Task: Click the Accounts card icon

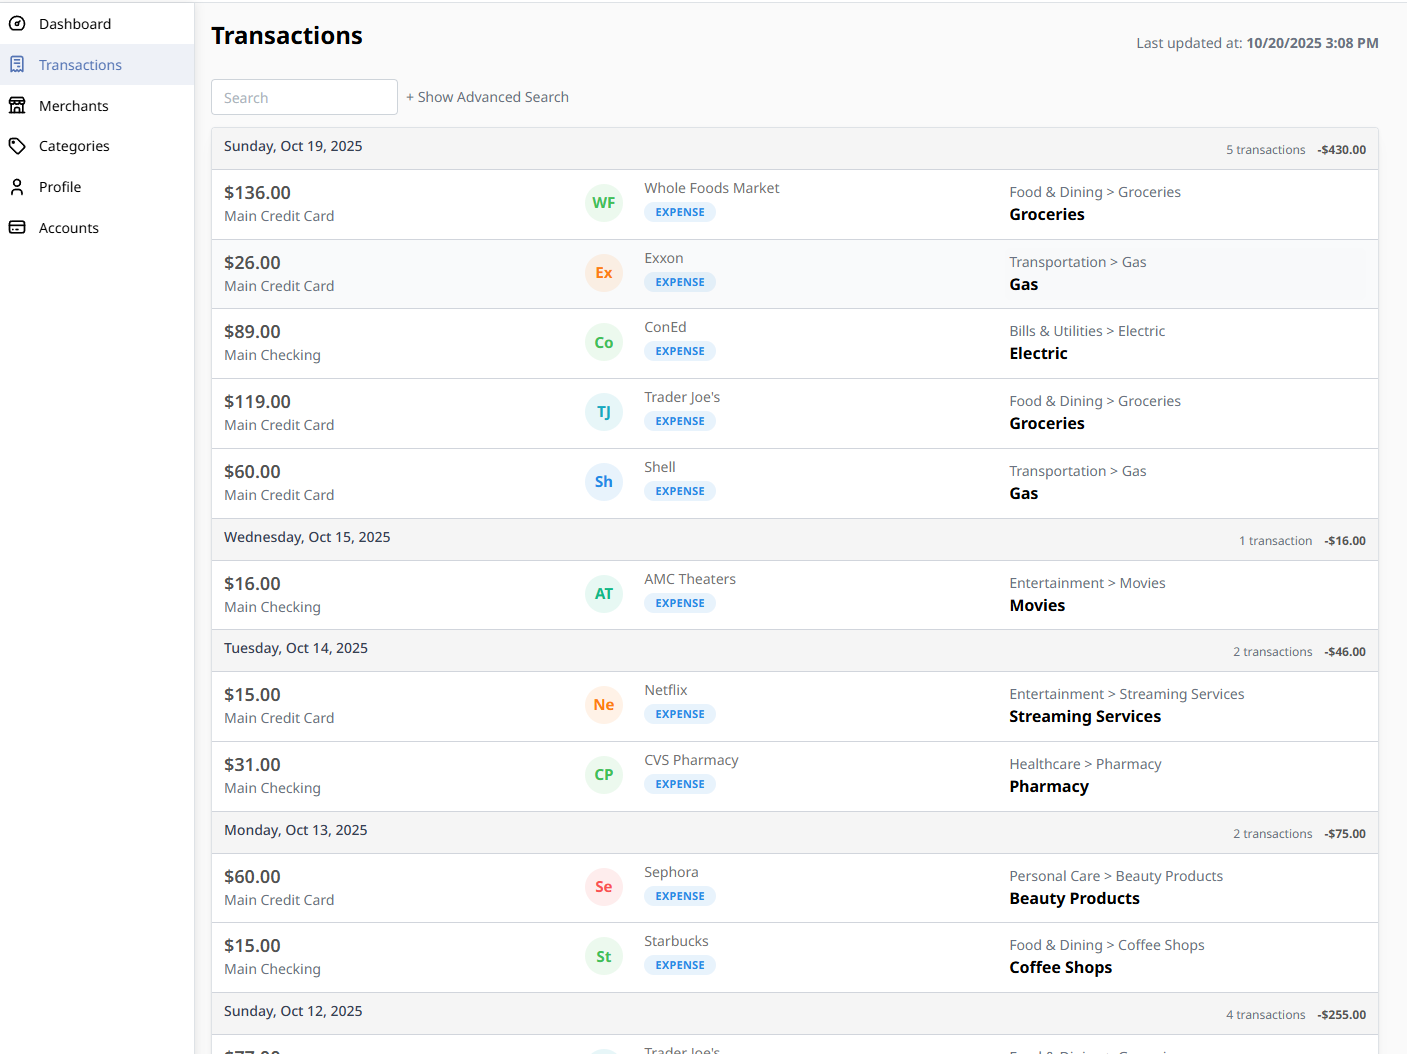Action: pyautogui.click(x=17, y=228)
